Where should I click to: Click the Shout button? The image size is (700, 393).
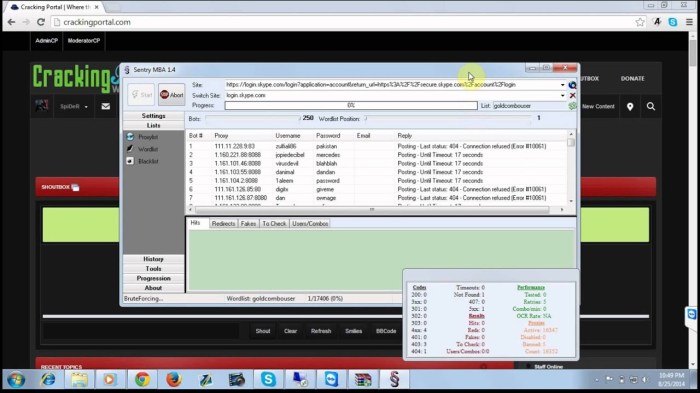(263, 331)
